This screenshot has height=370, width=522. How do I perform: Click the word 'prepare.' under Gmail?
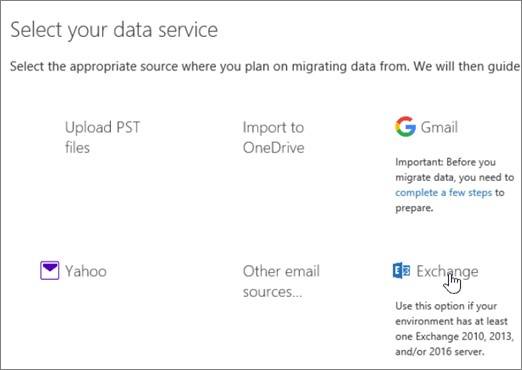[414, 208]
